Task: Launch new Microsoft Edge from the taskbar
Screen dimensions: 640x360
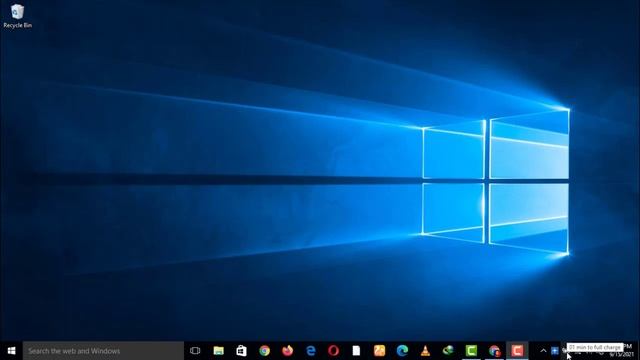Action: coord(402,351)
